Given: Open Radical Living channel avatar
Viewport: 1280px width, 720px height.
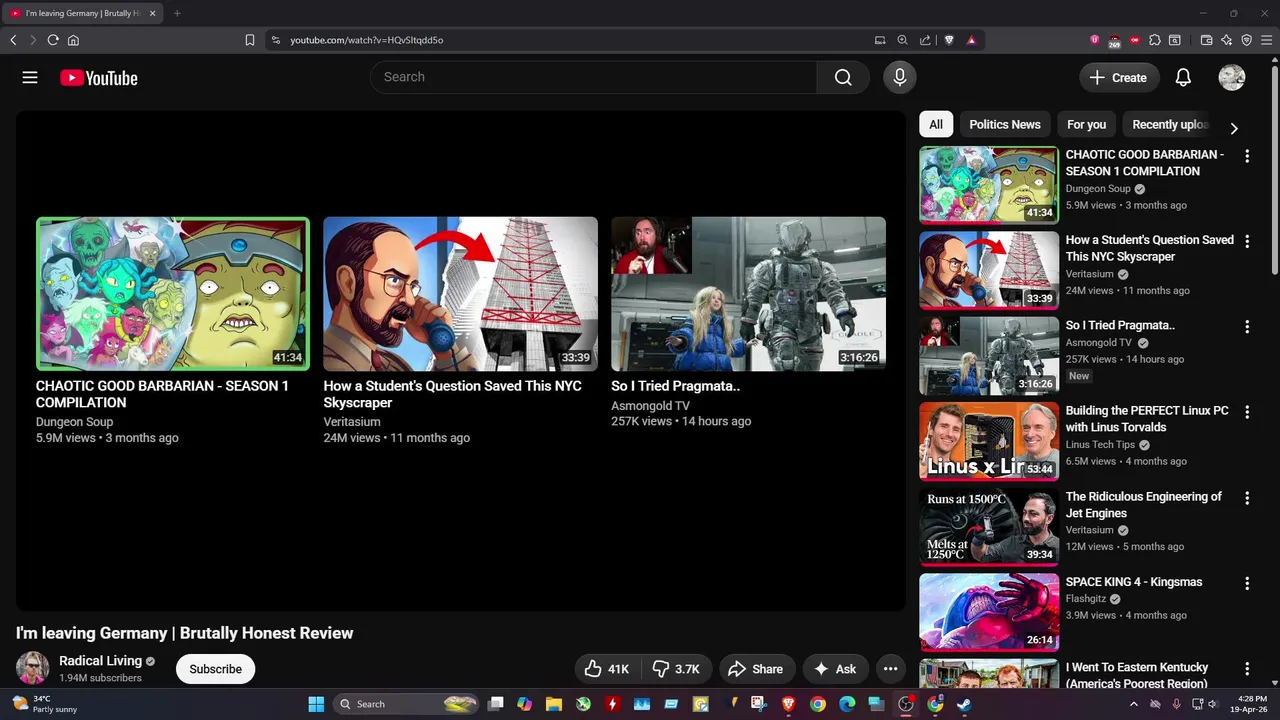Looking at the screenshot, I should click(x=32, y=668).
